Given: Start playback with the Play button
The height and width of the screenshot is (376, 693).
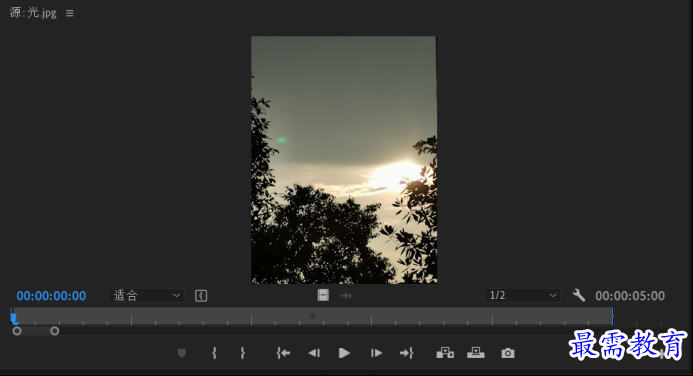Looking at the screenshot, I should (x=344, y=353).
